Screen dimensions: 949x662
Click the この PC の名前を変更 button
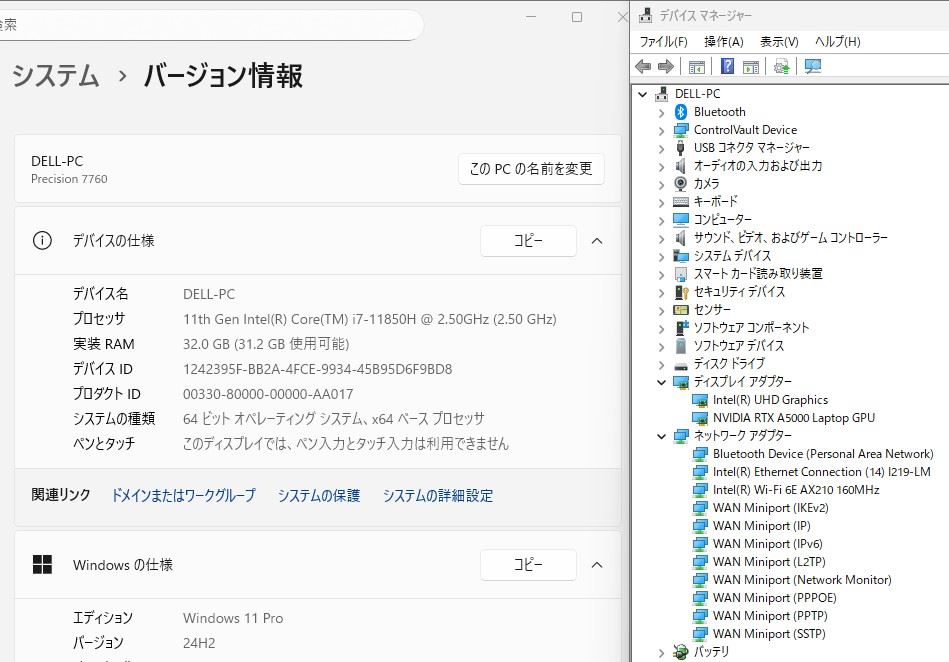[531, 169]
